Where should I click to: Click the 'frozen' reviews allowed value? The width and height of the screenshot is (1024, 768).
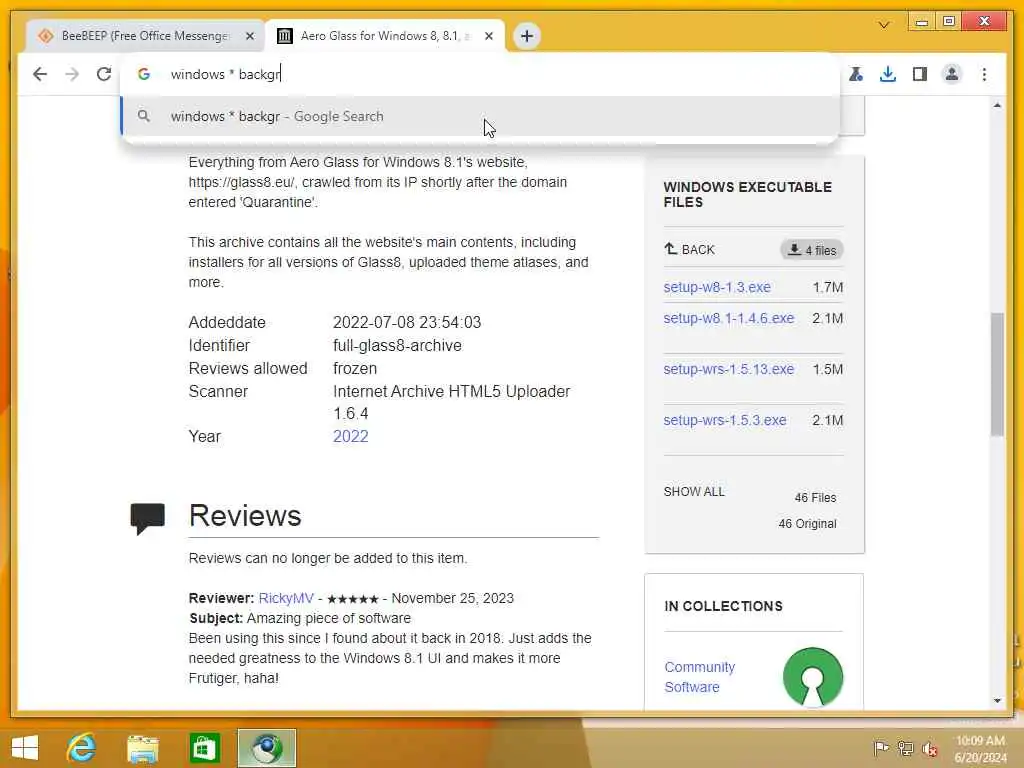[x=355, y=368]
